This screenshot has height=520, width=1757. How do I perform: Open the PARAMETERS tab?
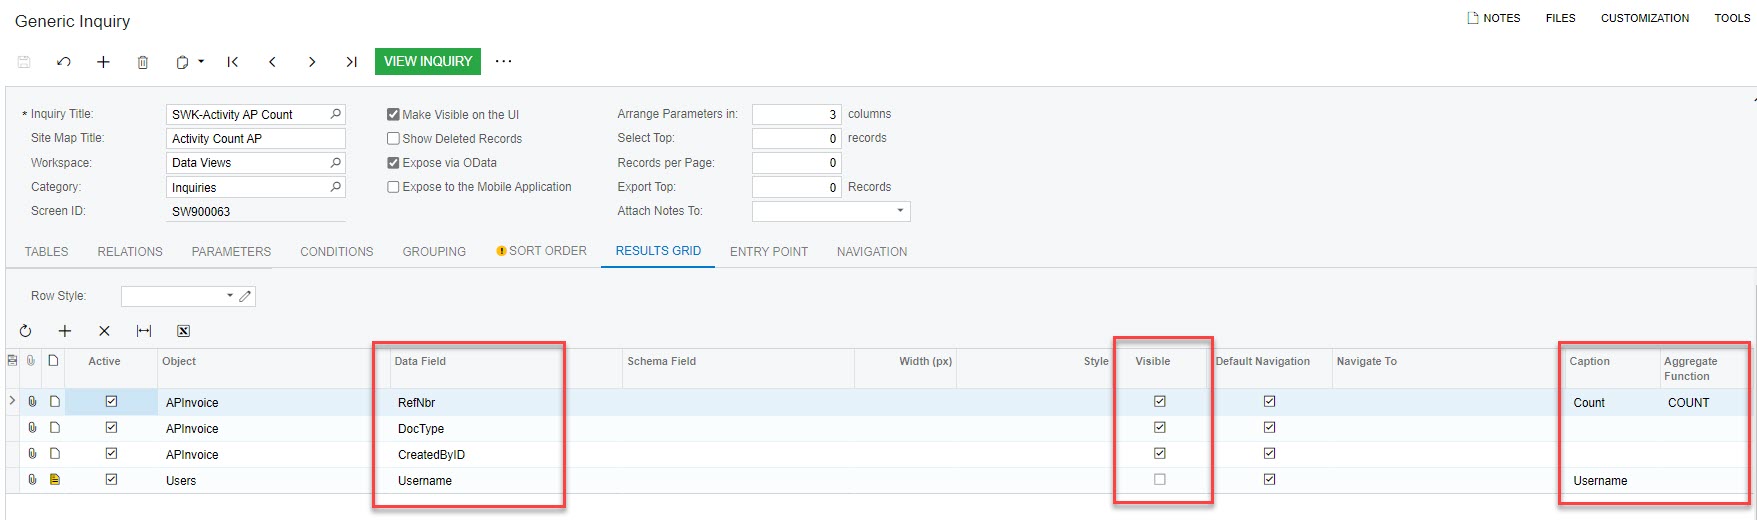point(231,252)
